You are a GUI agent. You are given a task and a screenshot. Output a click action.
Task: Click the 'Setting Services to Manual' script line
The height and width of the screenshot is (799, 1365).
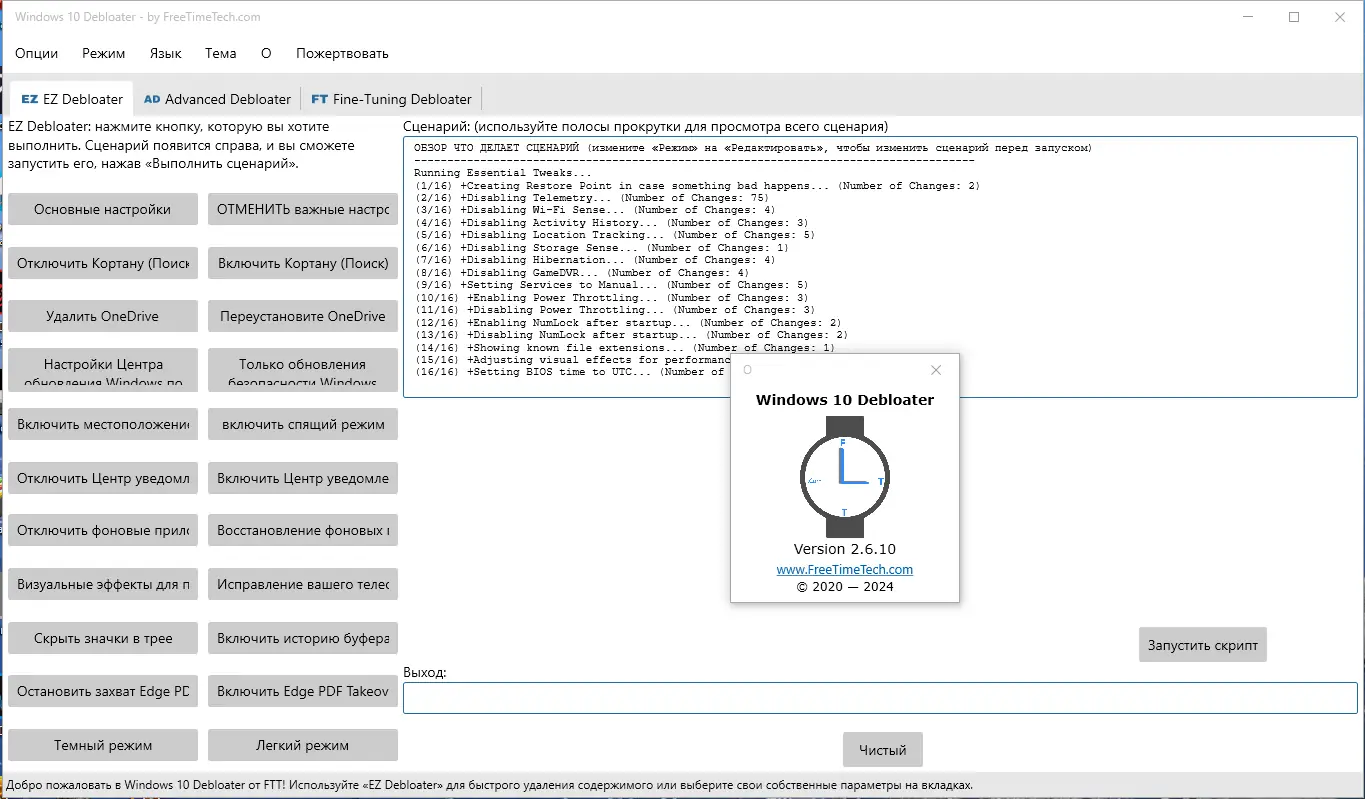[611, 286]
